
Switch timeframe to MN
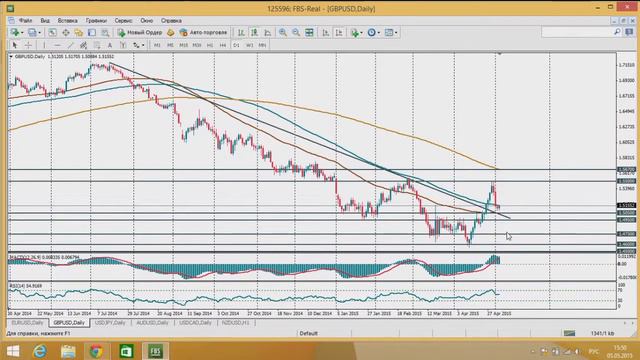tap(262, 45)
